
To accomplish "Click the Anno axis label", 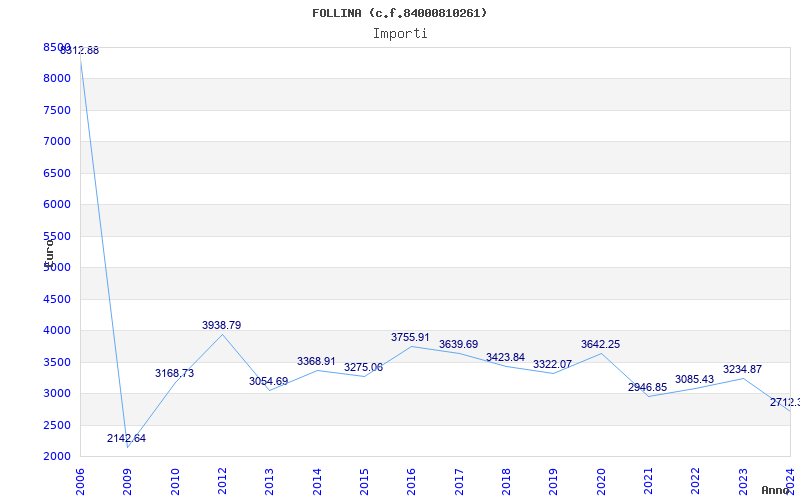I will coord(774,490).
